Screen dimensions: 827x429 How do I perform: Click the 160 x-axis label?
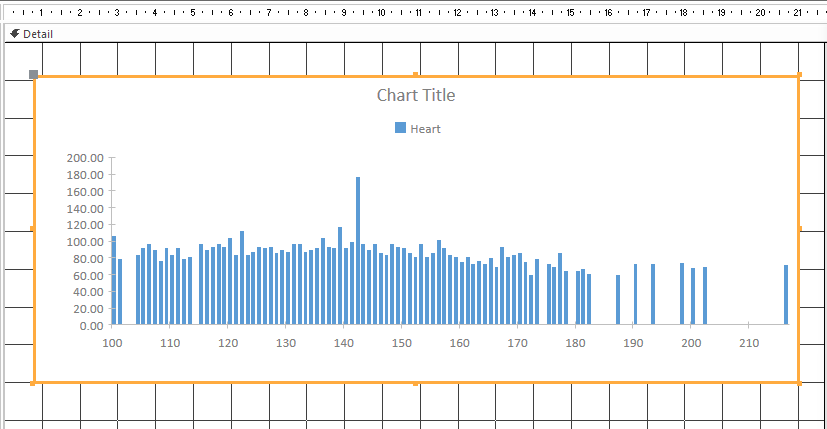coord(459,343)
